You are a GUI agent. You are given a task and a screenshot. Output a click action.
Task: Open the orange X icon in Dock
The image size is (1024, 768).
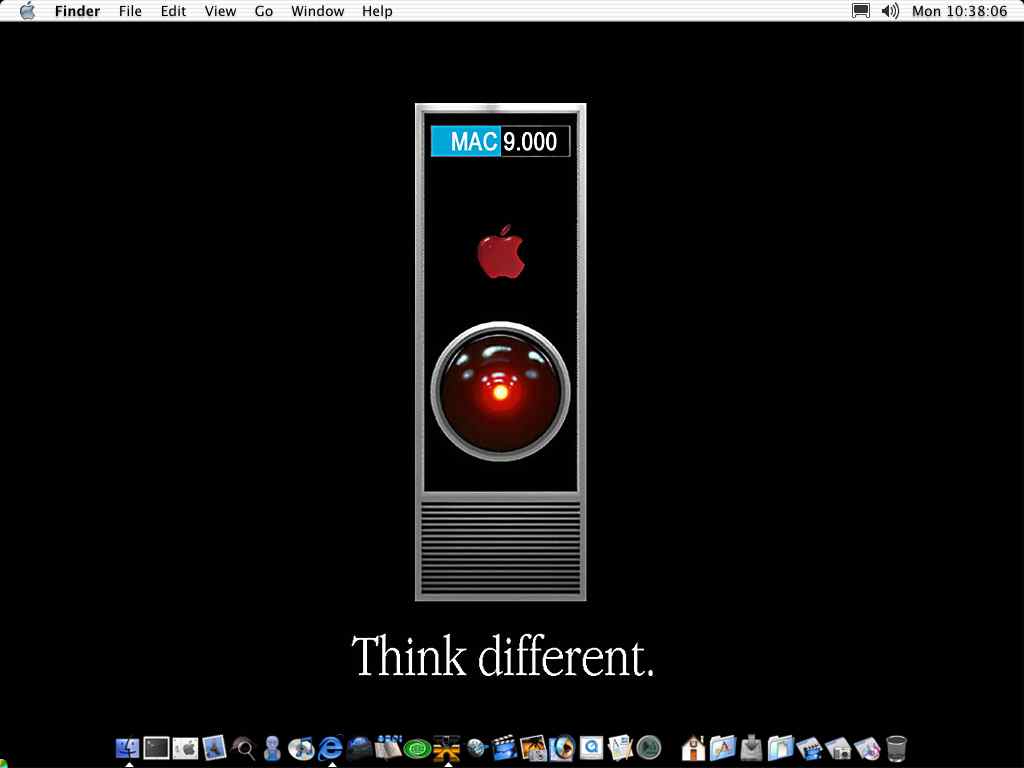[447, 748]
